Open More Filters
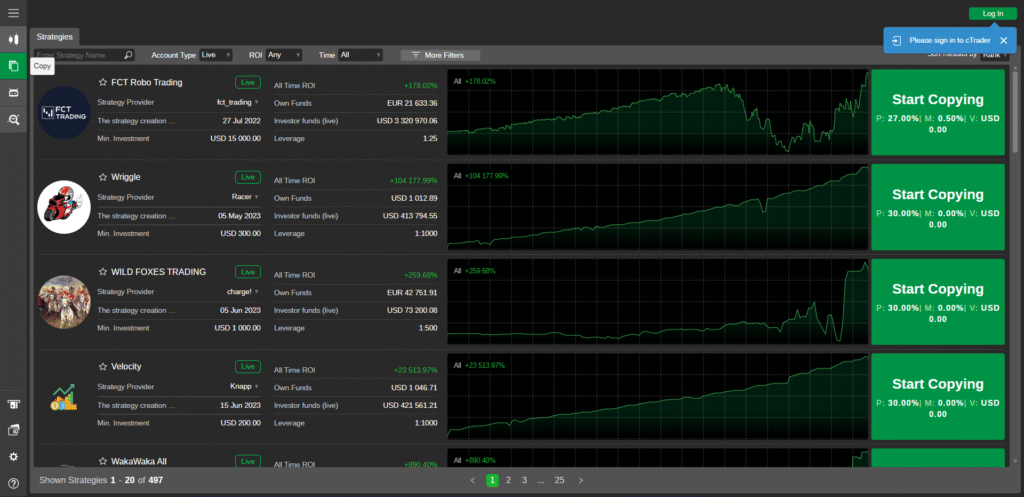 440,55
